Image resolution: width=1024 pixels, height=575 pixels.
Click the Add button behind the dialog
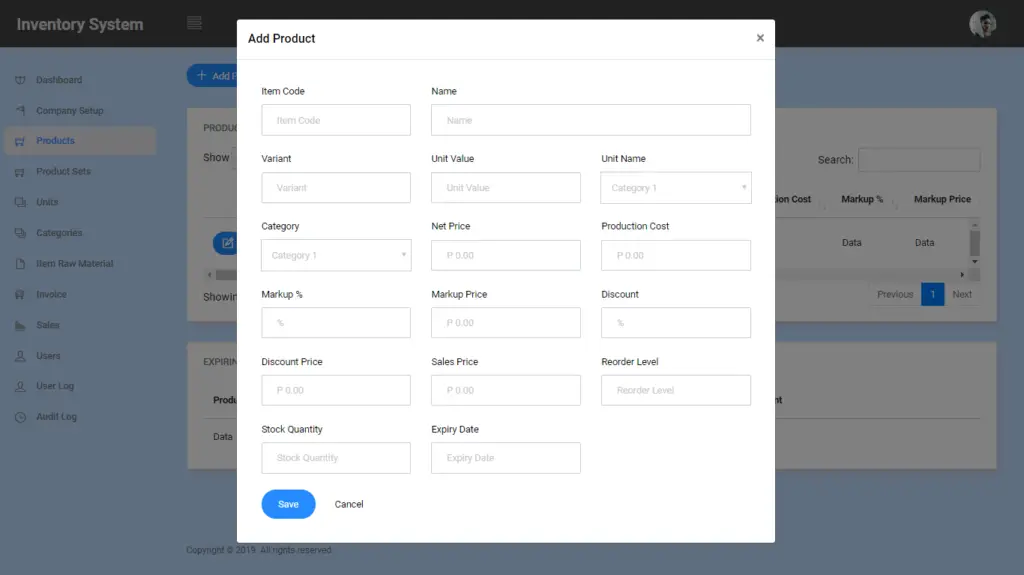212,76
